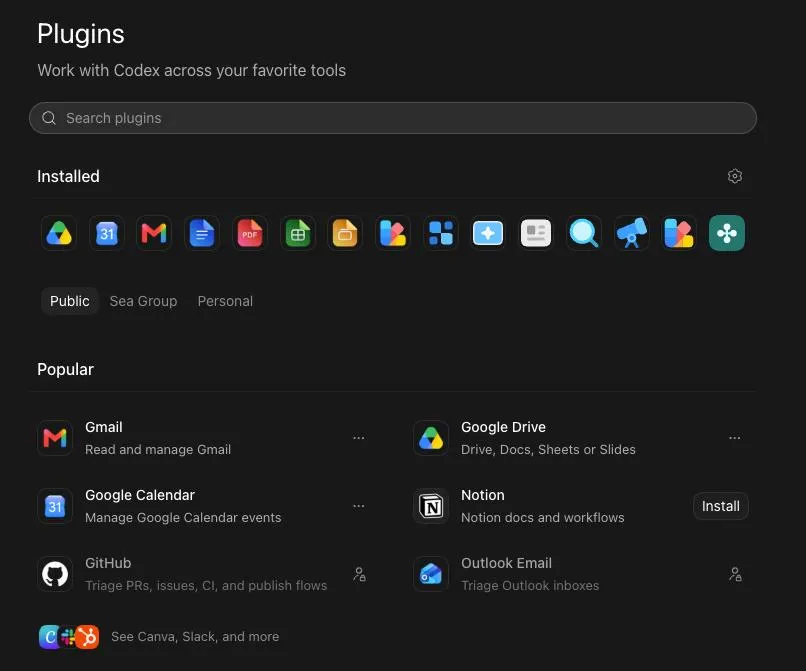Click the Outlook Email plugin title
The image size is (806, 671).
click(506, 563)
